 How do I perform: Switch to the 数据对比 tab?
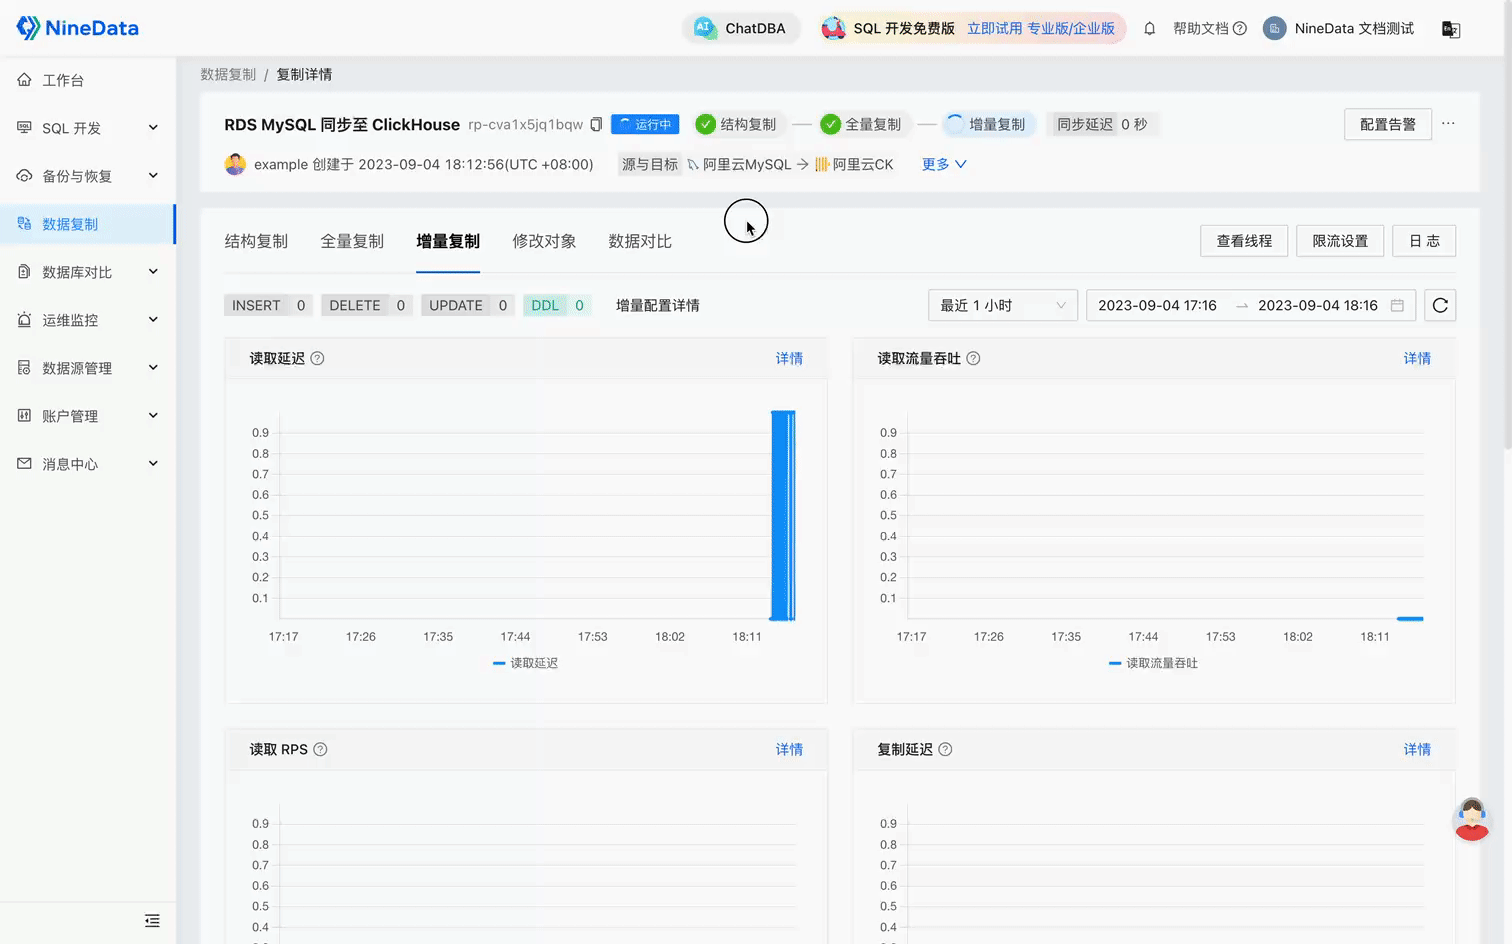pyautogui.click(x=640, y=241)
